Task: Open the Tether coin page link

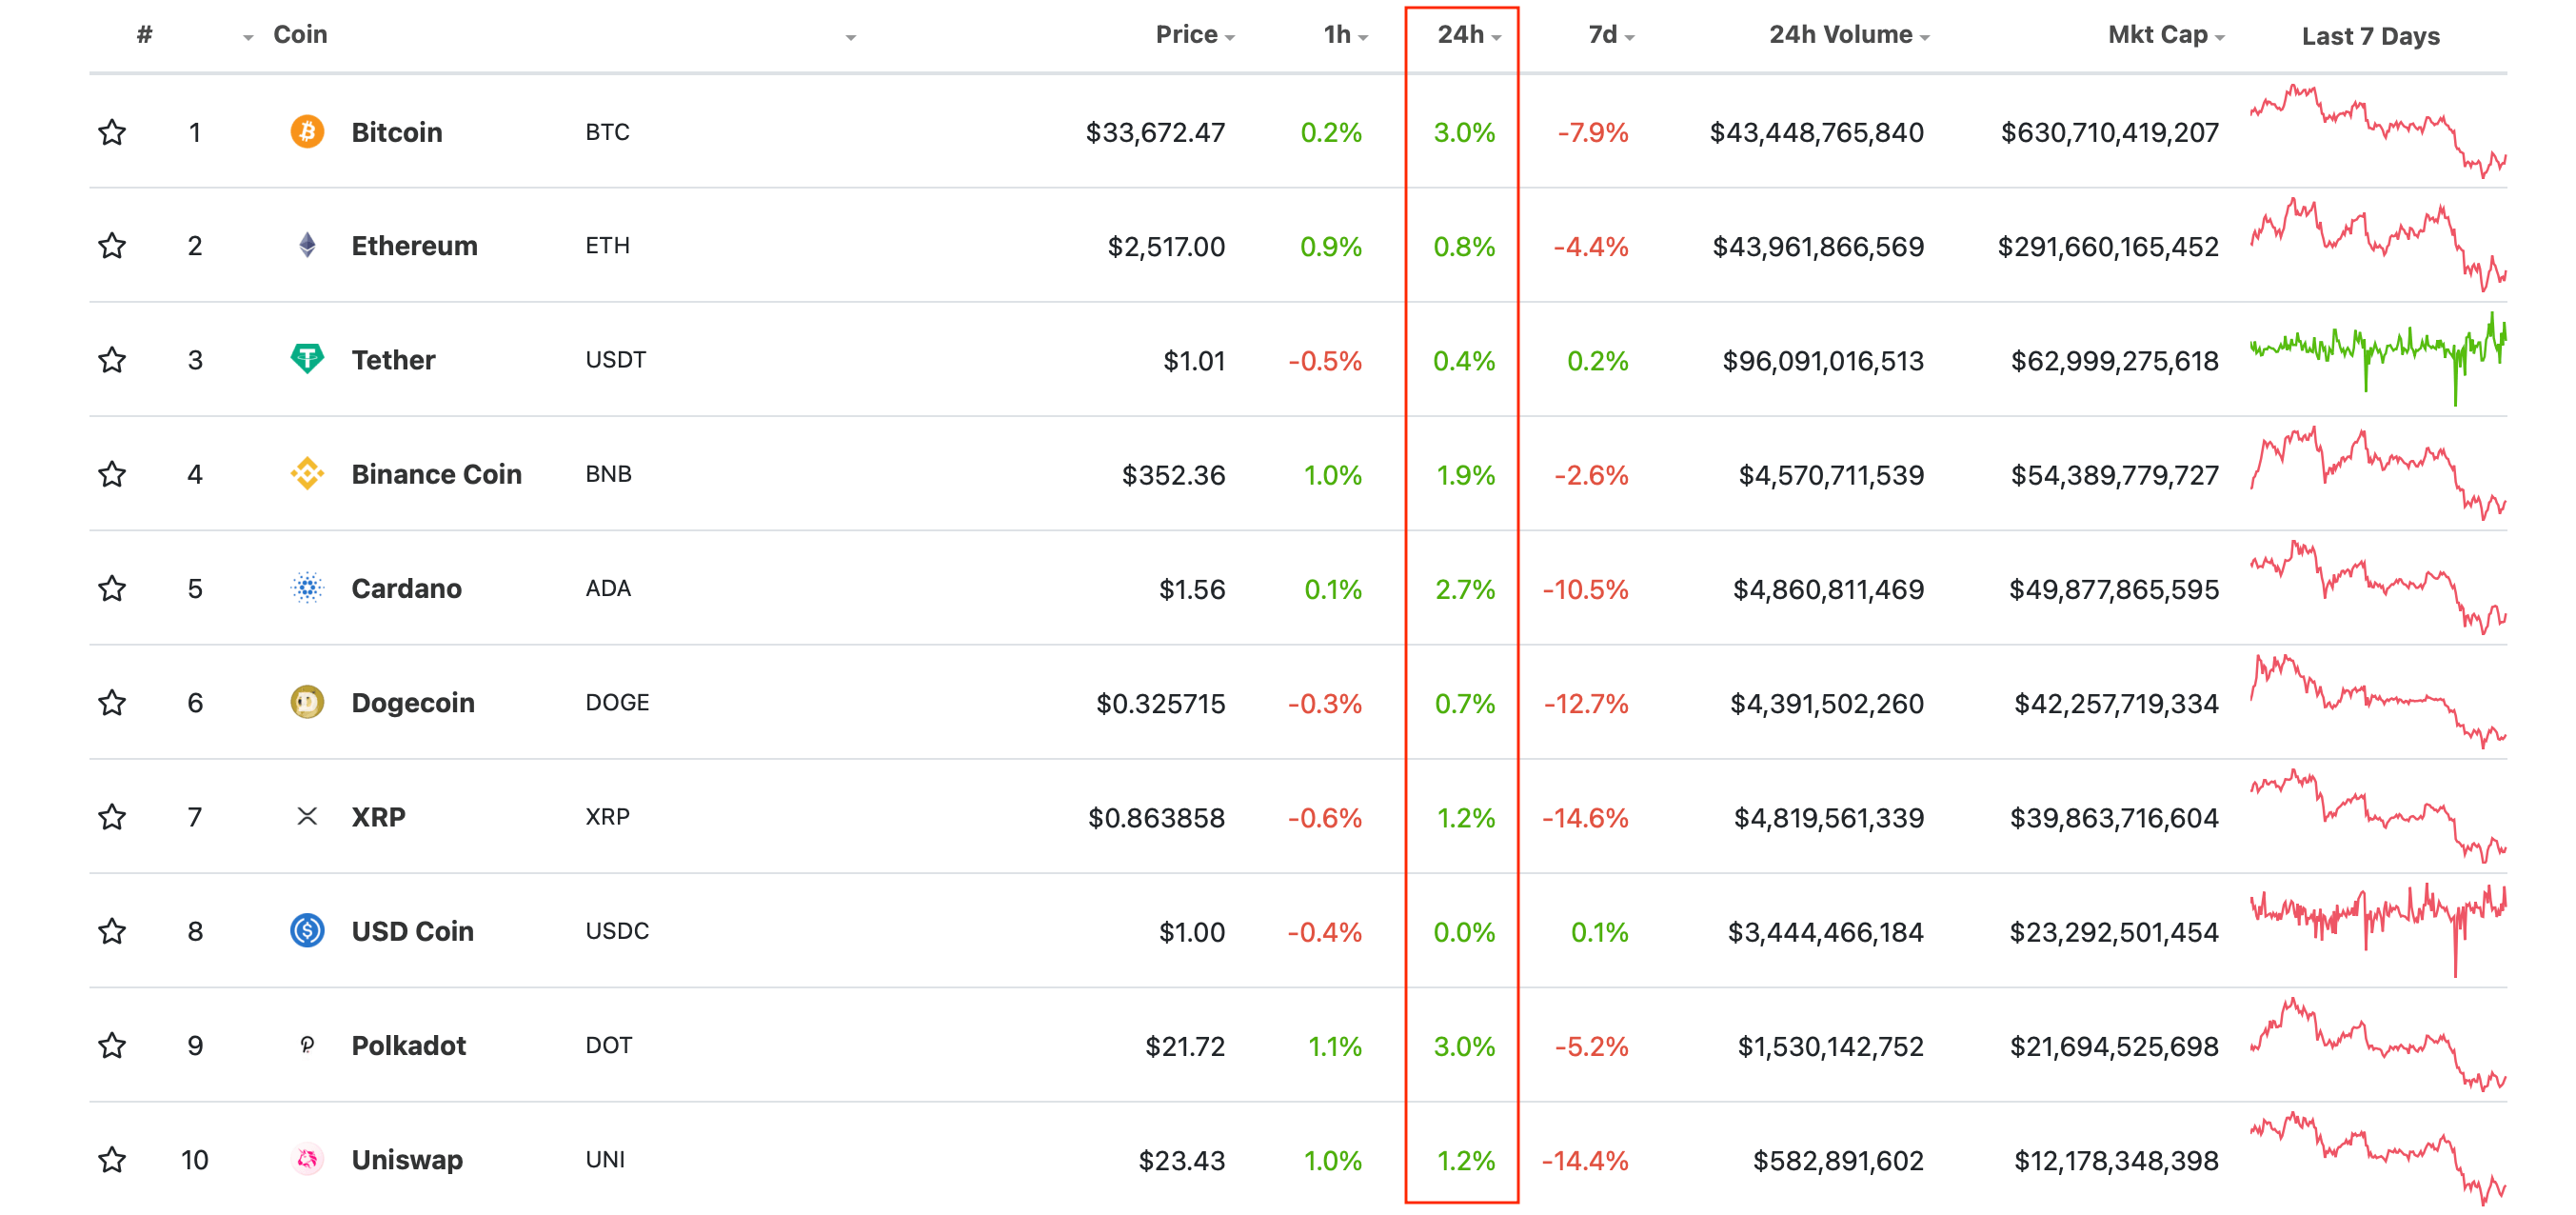Action: coord(393,360)
